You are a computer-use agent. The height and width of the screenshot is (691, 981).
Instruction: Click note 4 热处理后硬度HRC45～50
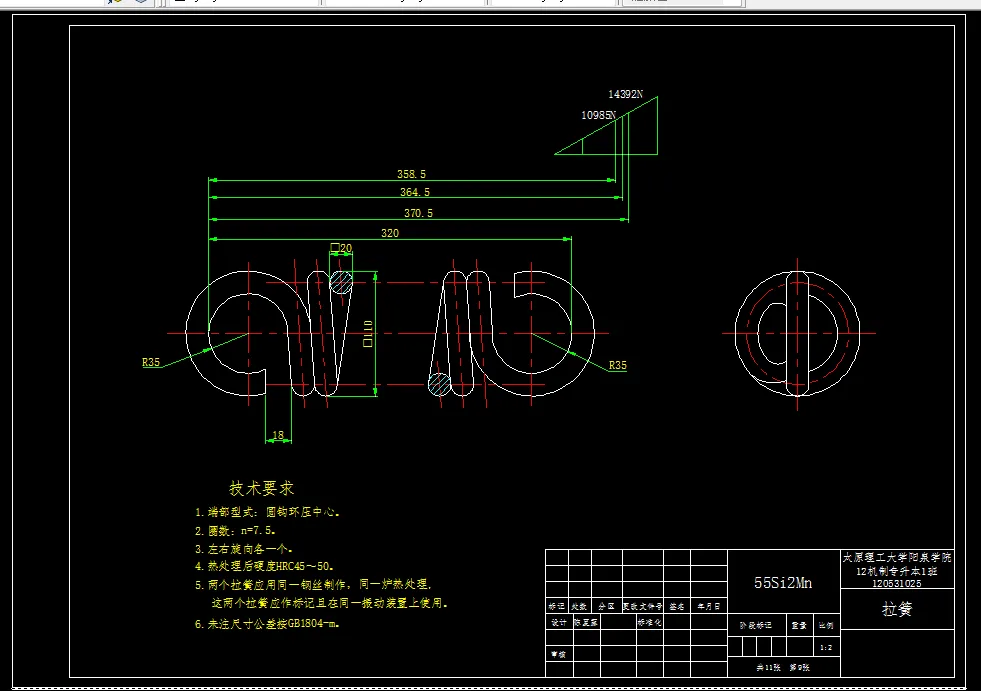click(x=264, y=566)
